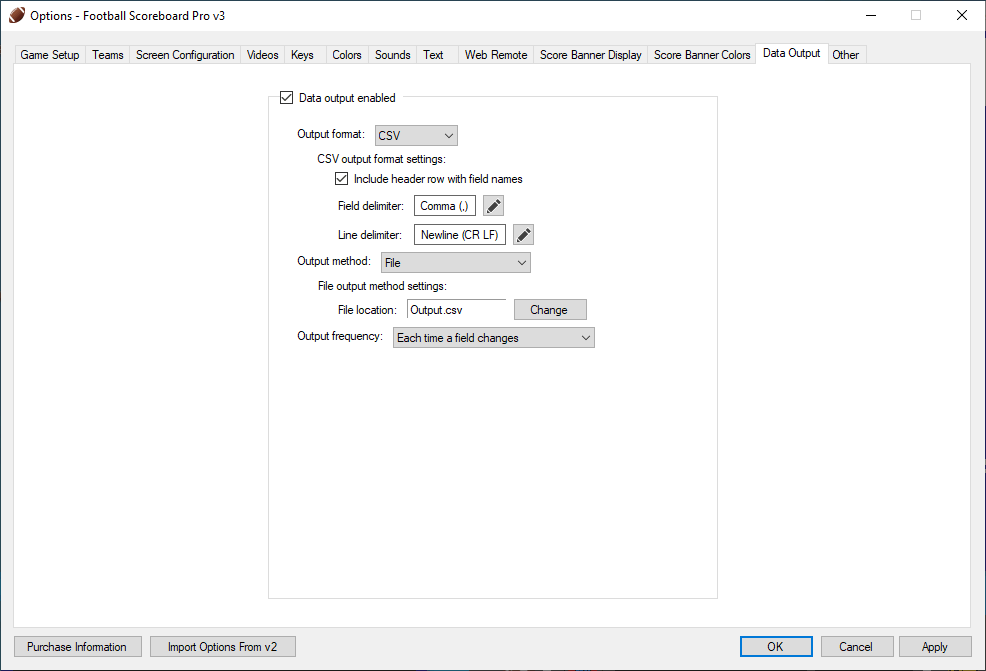Select the Web Remote tab
The width and height of the screenshot is (986, 671).
pos(496,55)
